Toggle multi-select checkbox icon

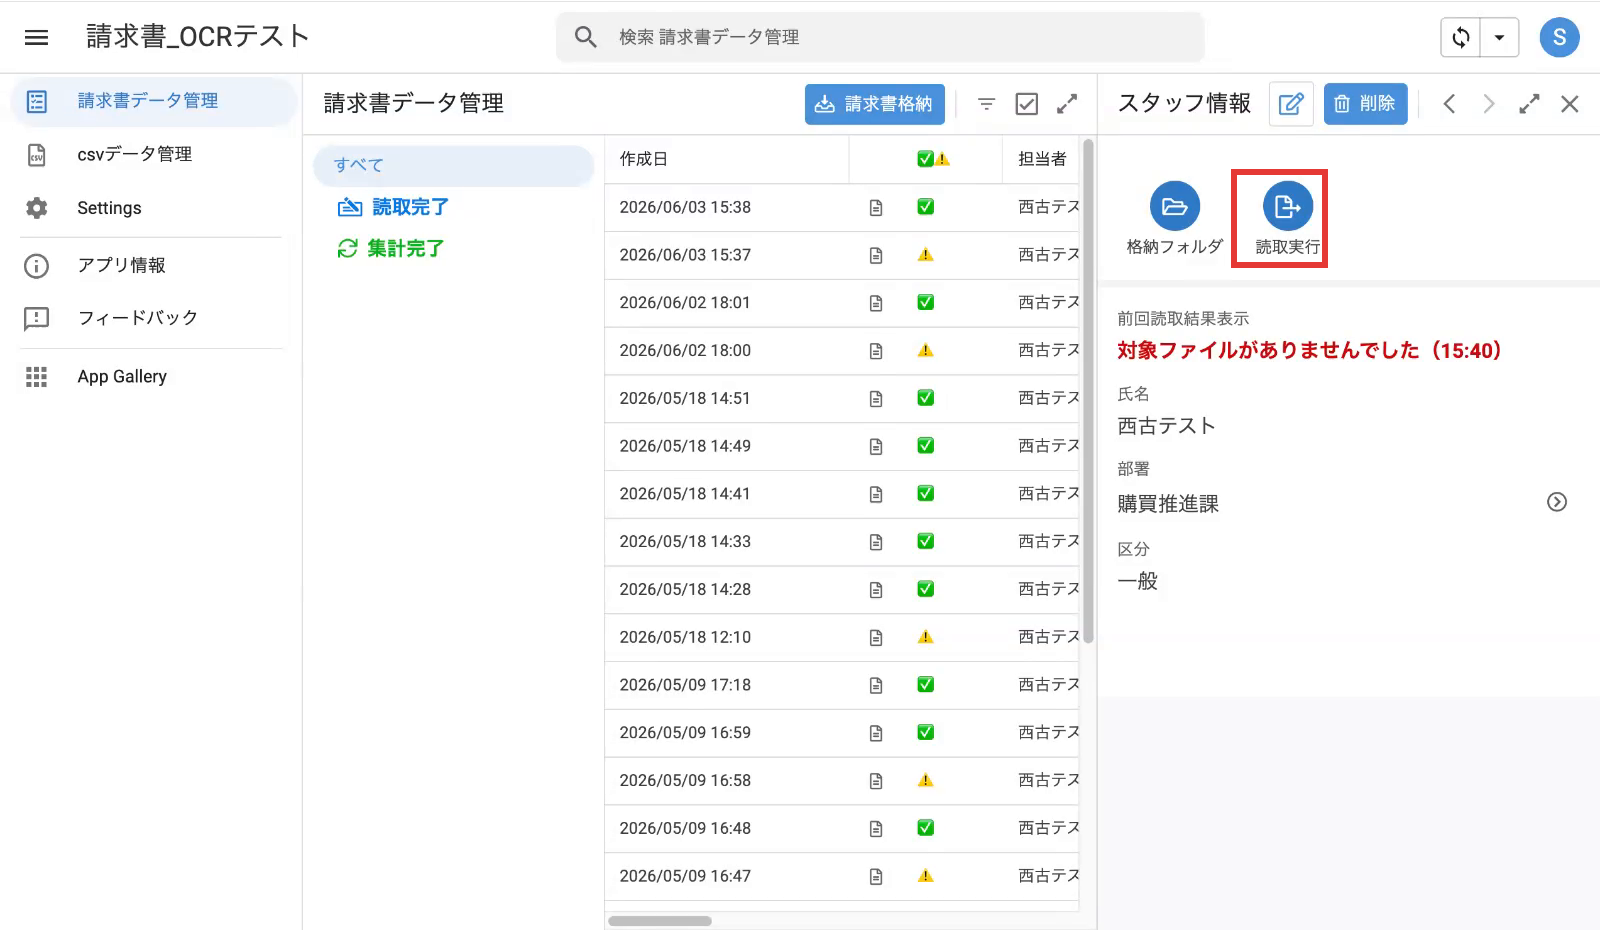click(1027, 104)
